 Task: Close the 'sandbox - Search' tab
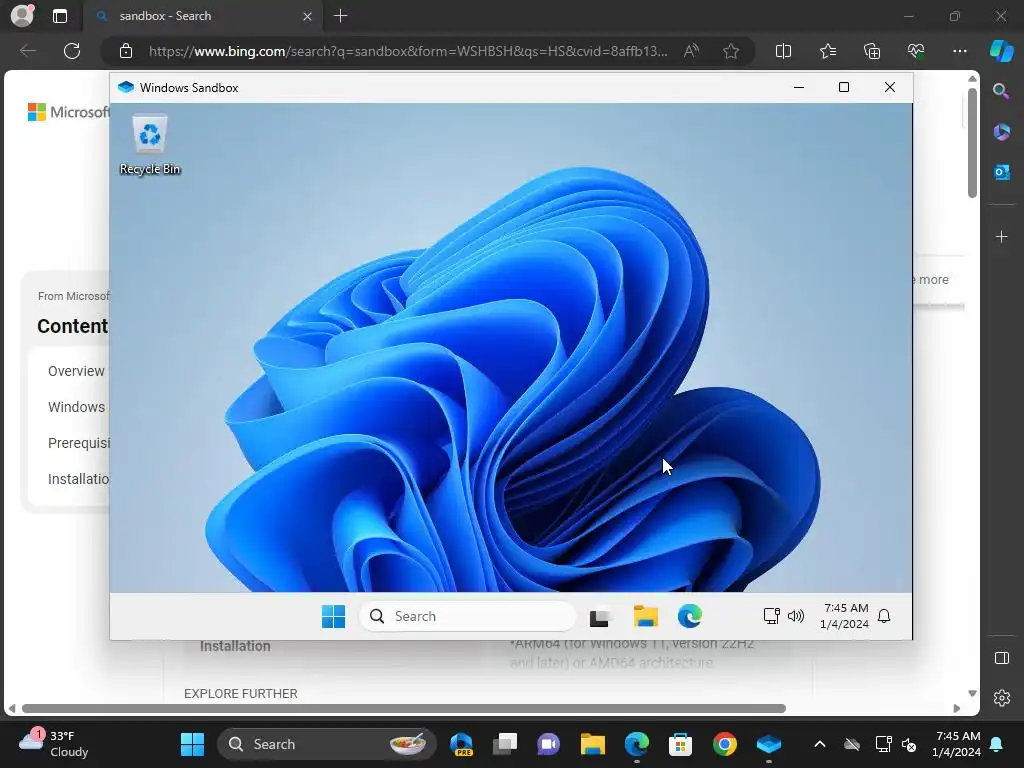(308, 16)
